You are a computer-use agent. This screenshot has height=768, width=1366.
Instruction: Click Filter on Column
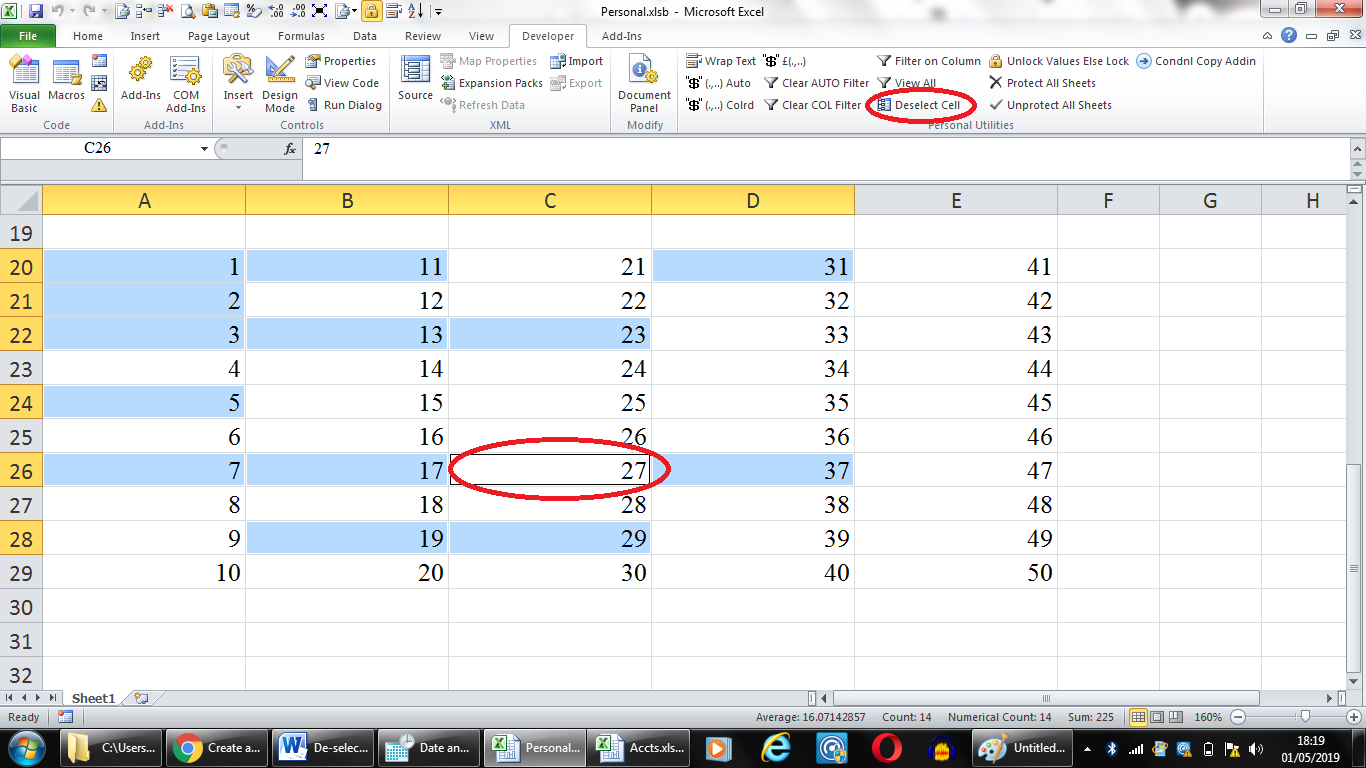coord(929,61)
